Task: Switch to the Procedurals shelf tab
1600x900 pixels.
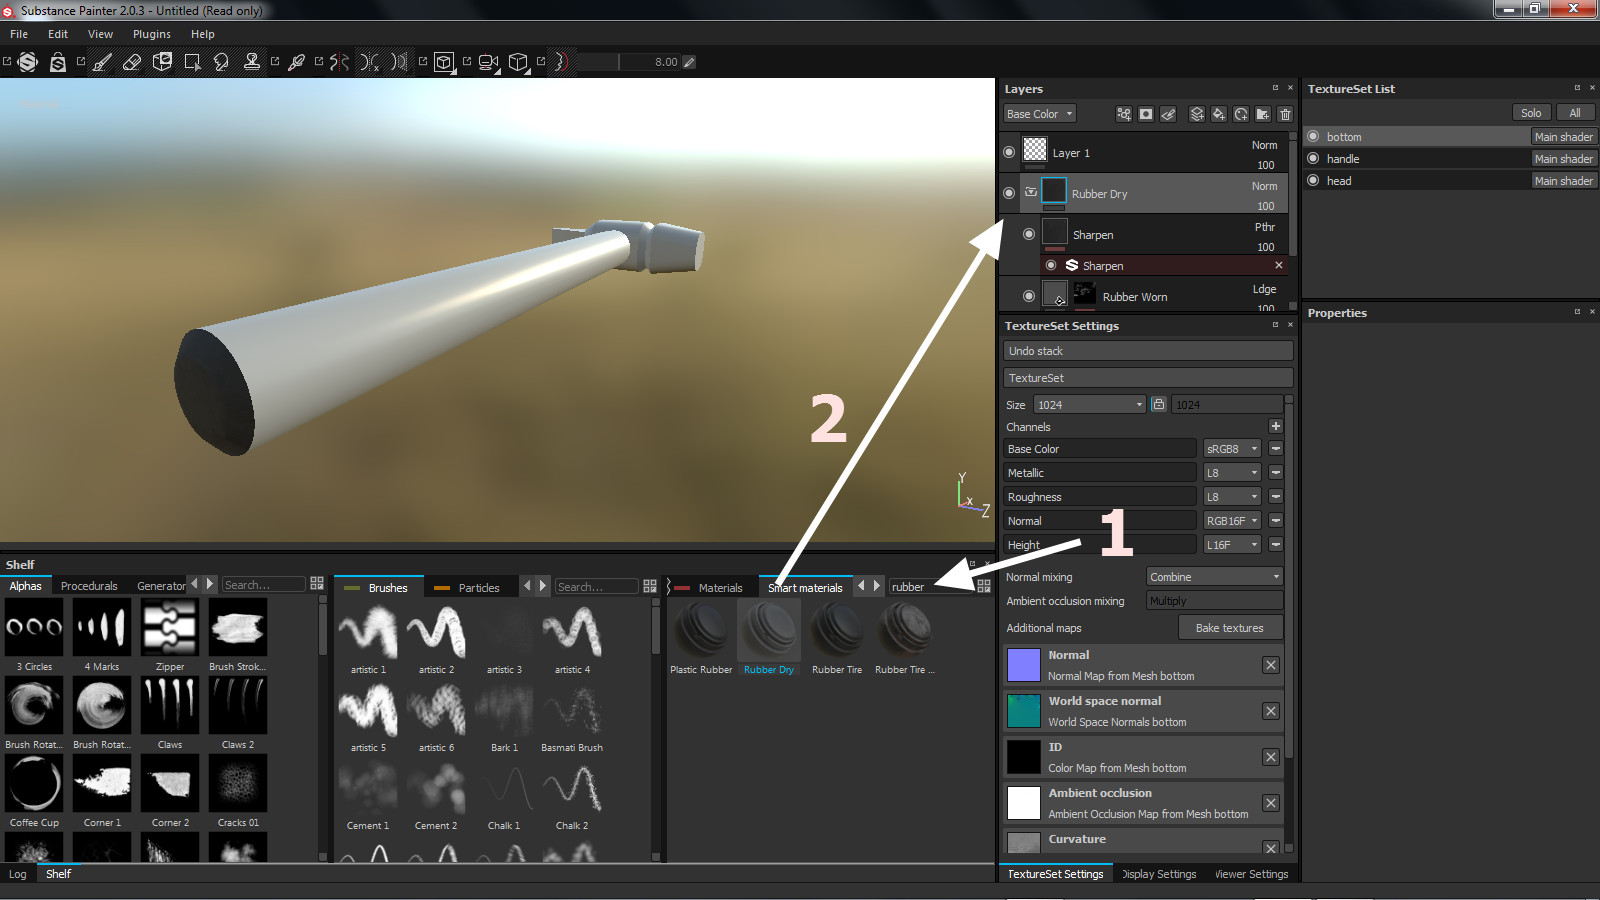Action: point(89,587)
